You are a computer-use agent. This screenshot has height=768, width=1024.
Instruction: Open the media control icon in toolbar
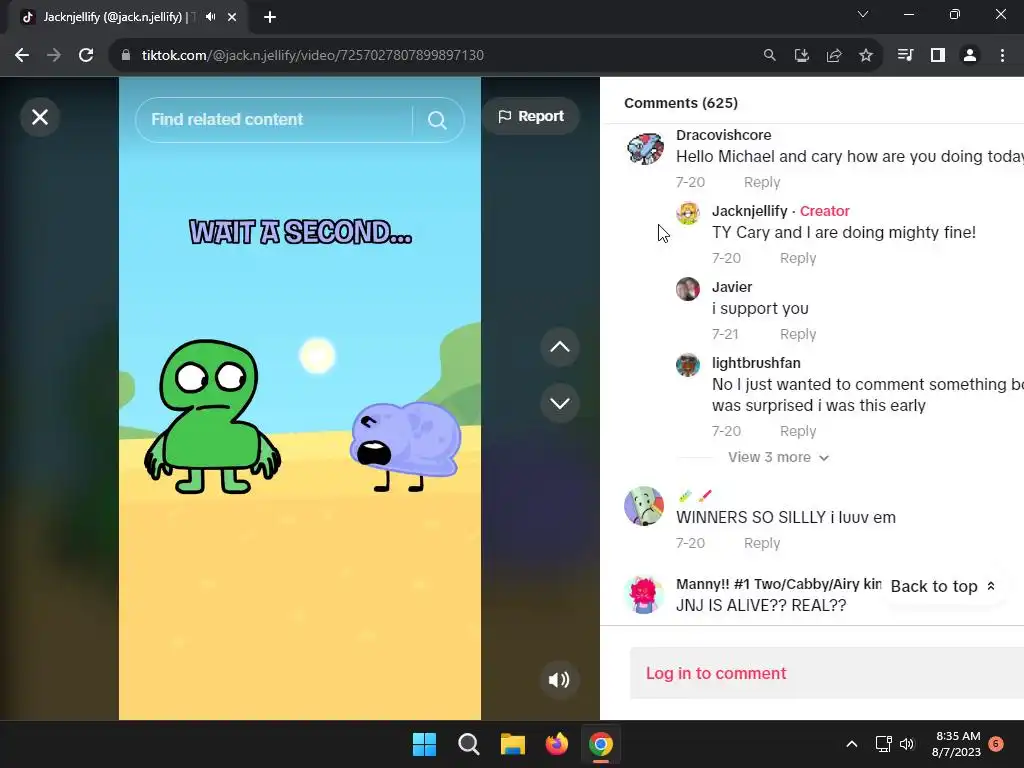coord(905,56)
